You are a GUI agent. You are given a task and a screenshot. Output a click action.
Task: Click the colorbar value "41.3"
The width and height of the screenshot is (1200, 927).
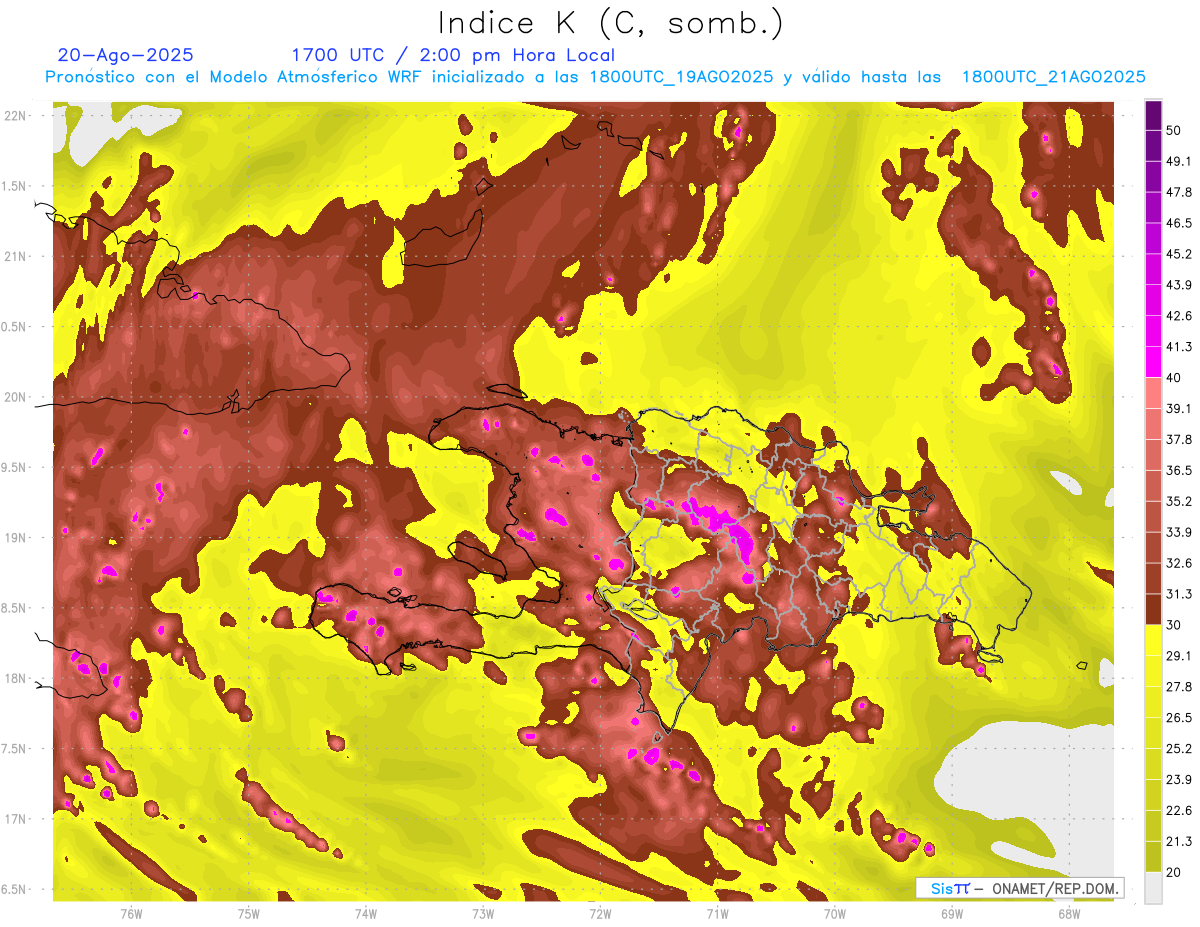click(x=1179, y=347)
